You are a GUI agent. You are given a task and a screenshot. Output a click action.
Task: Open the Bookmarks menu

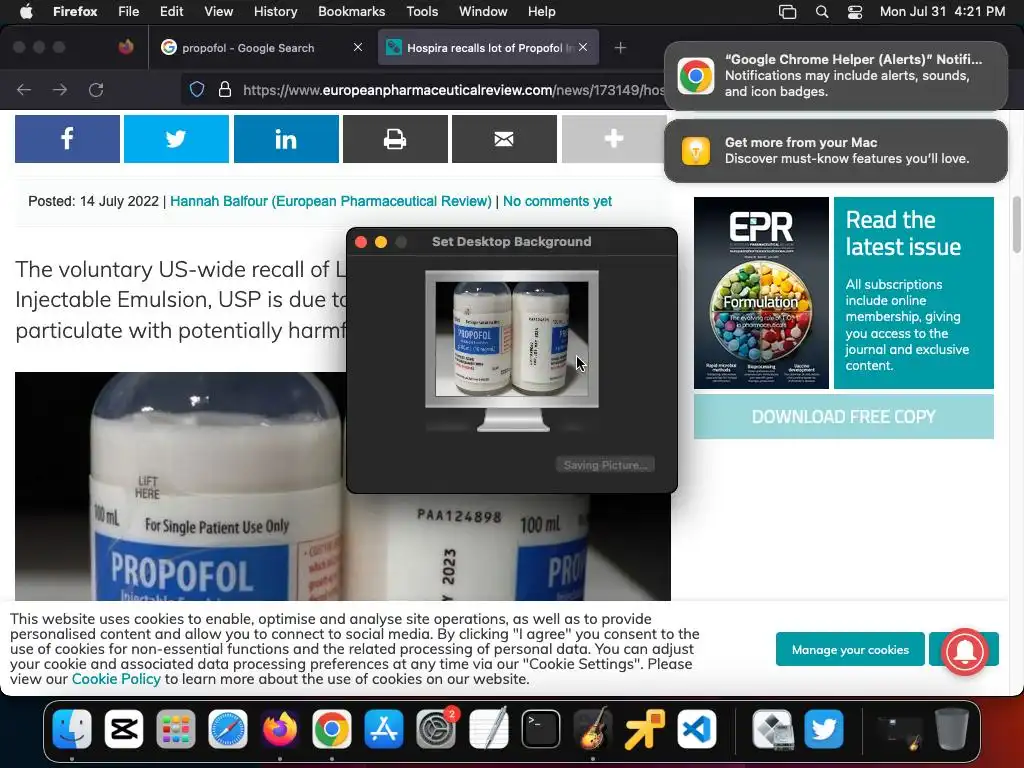[351, 12]
